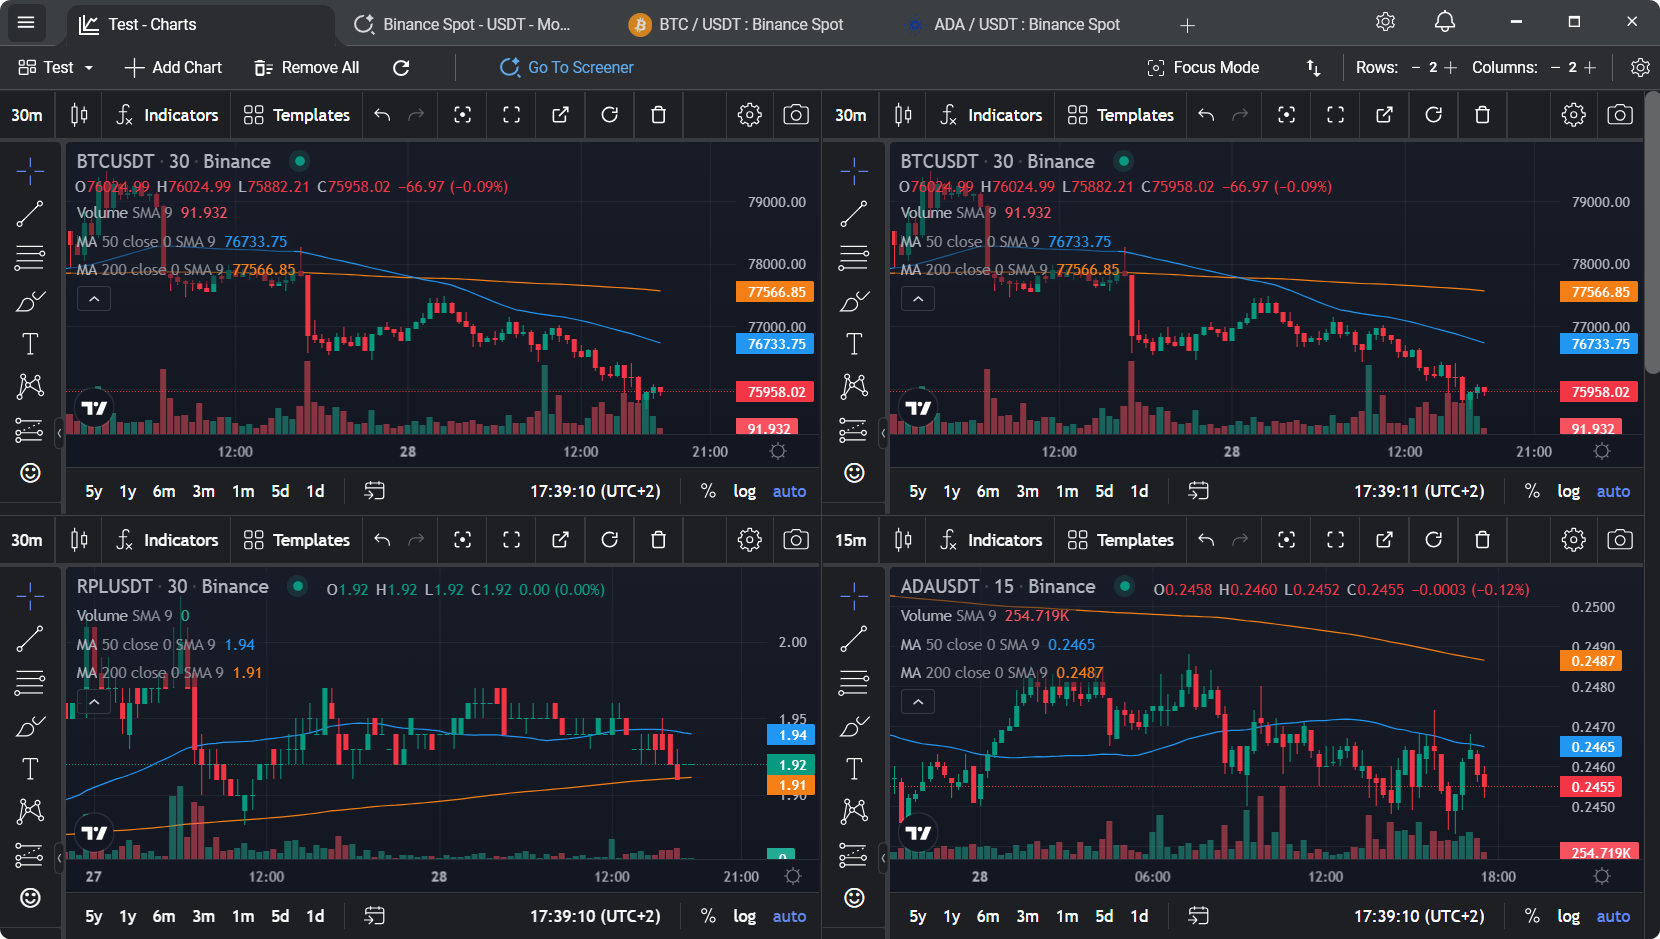
Task: Select the trend line tool in BTCUSDT top-left chart
Action: coord(30,213)
